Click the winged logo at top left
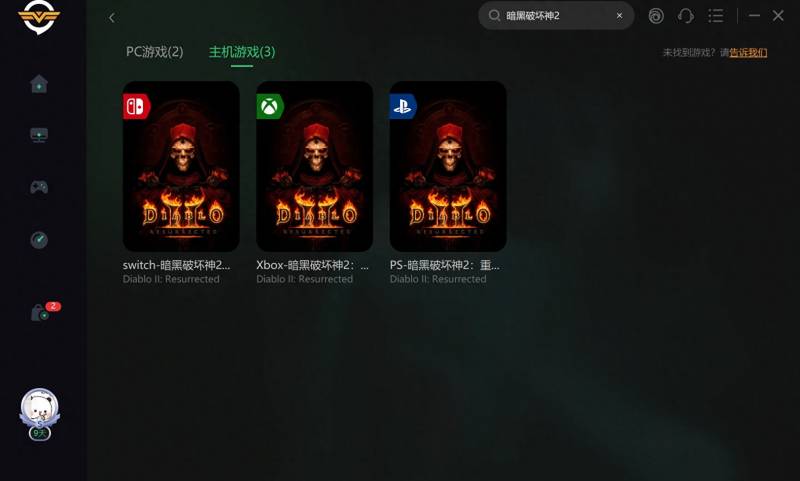This screenshot has height=481, width=800. 39,17
